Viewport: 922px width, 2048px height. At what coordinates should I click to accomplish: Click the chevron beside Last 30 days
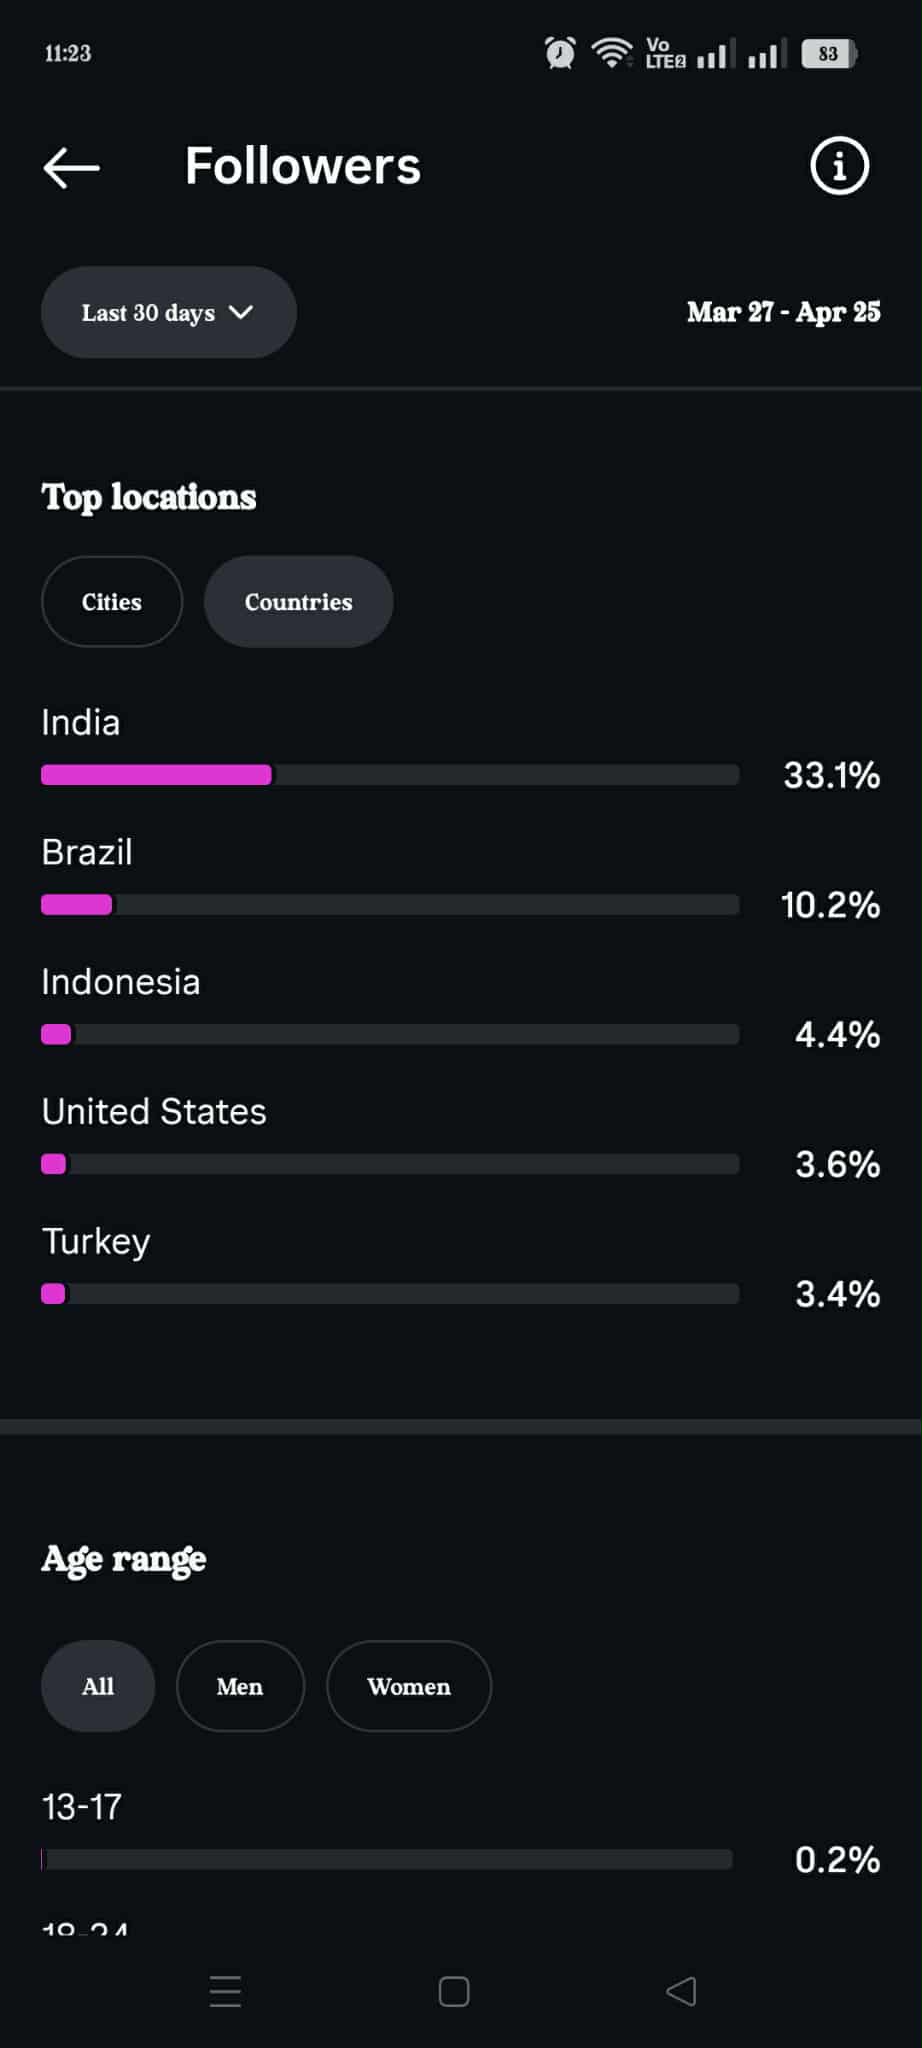click(x=241, y=312)
